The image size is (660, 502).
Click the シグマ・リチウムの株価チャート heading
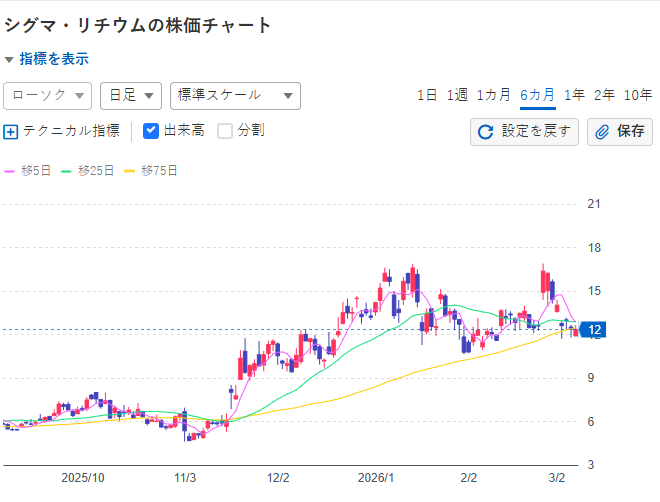point(138,26)
